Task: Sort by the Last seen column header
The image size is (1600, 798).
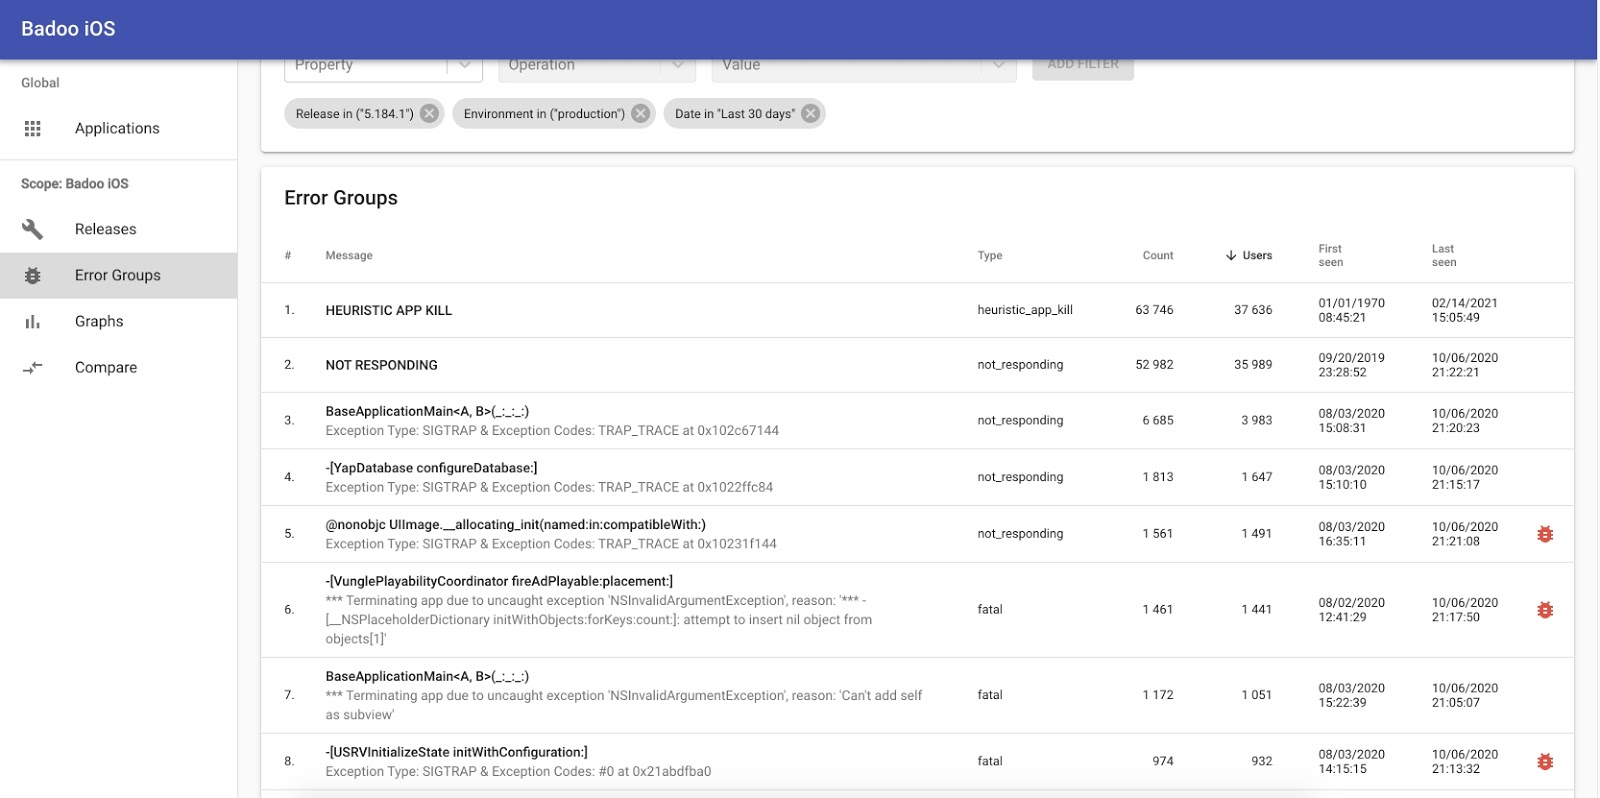Action: [x=1444, y=255]
